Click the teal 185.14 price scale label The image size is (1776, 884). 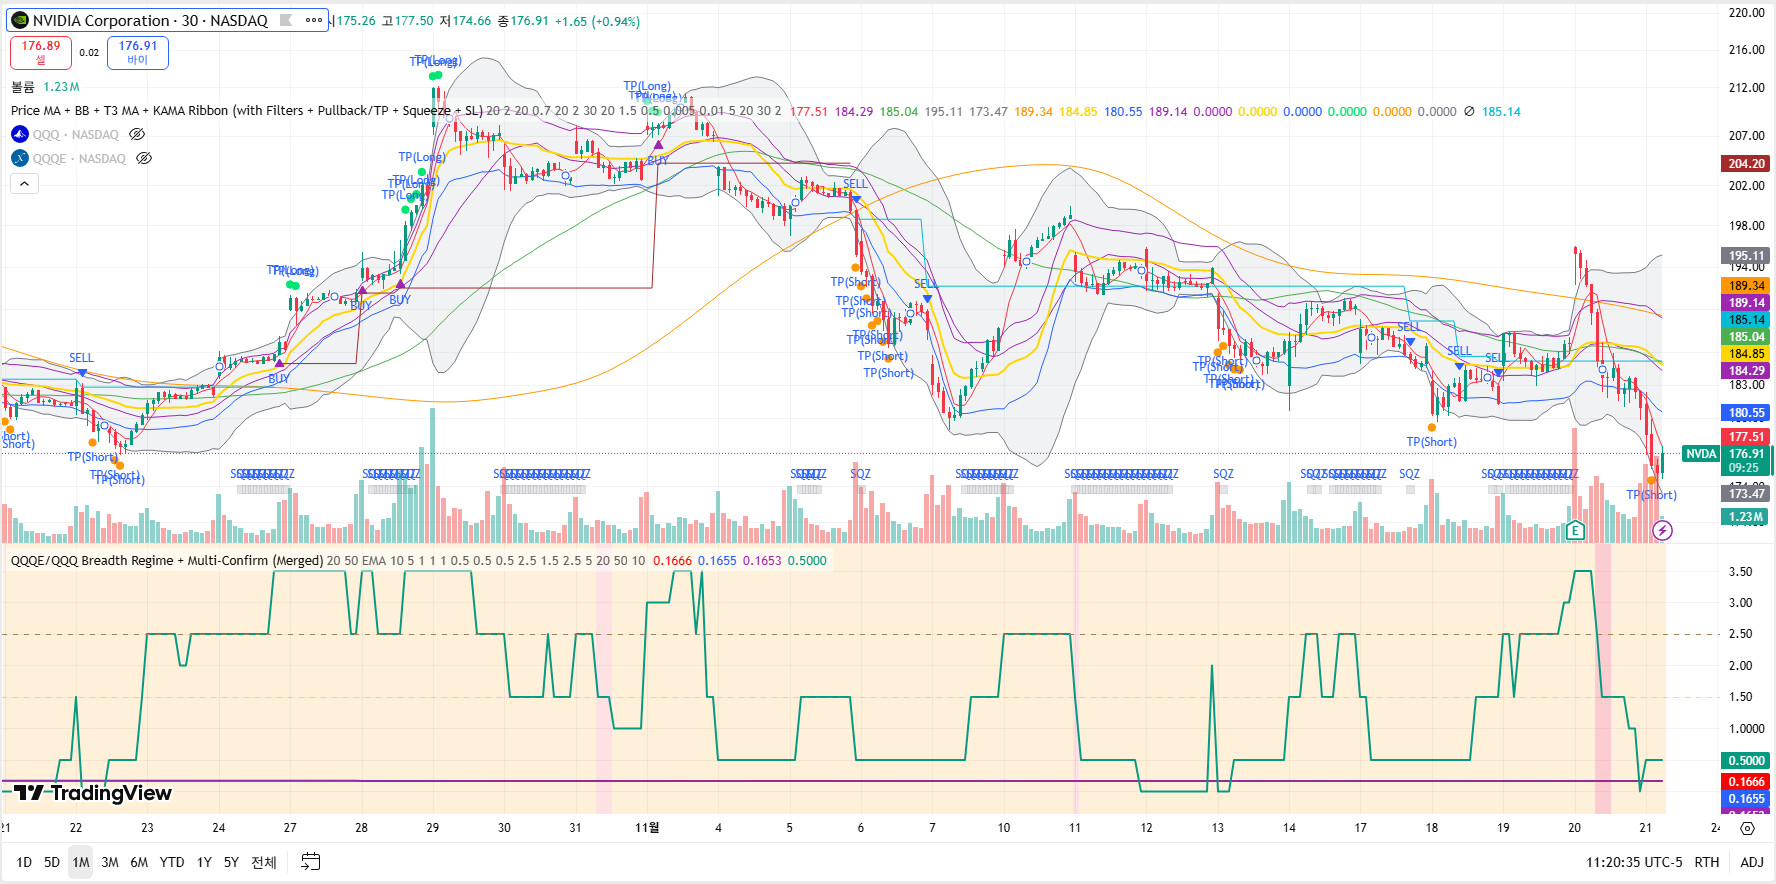[x=1746, y=320]
